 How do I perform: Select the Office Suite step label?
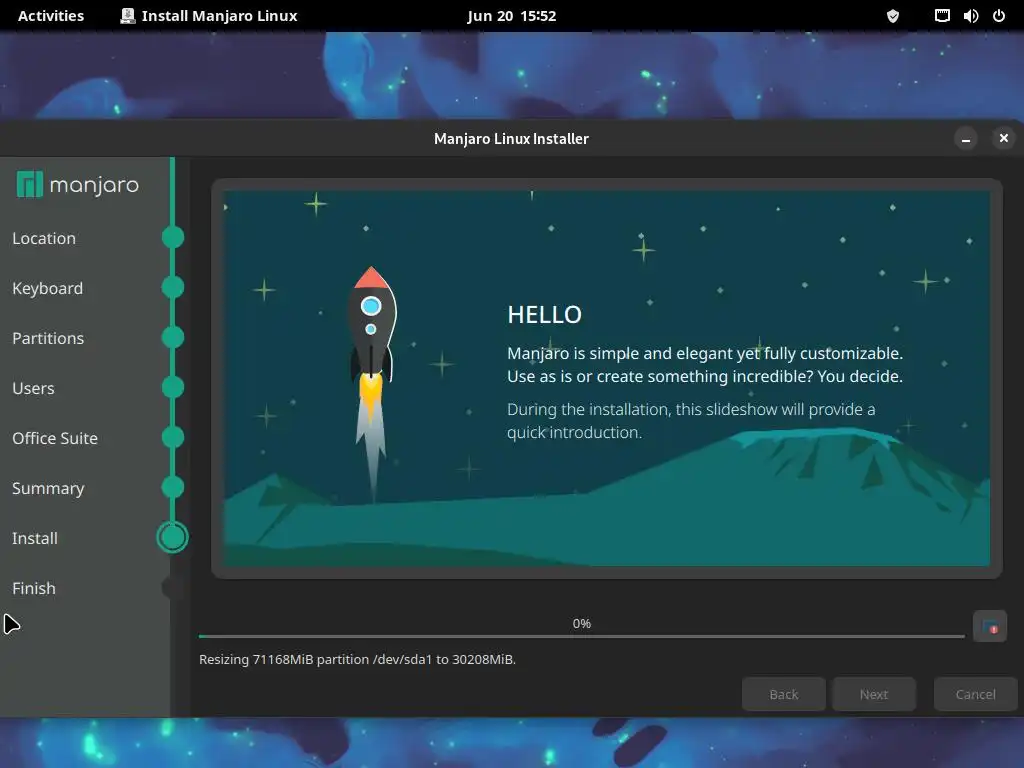pyautogui.click(x=55, y=438)
